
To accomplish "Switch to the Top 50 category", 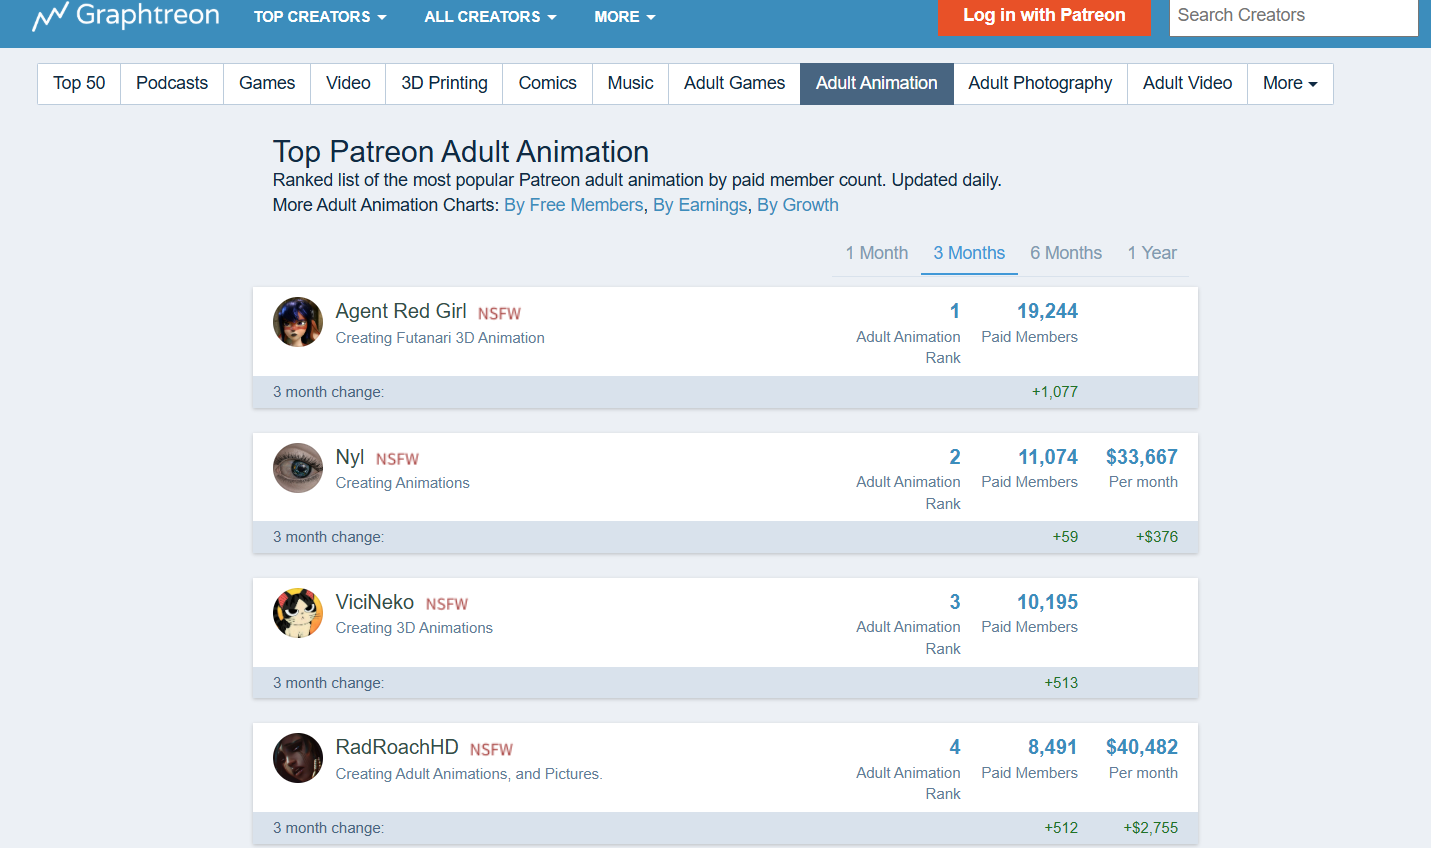I will click(x=79, y=84).
